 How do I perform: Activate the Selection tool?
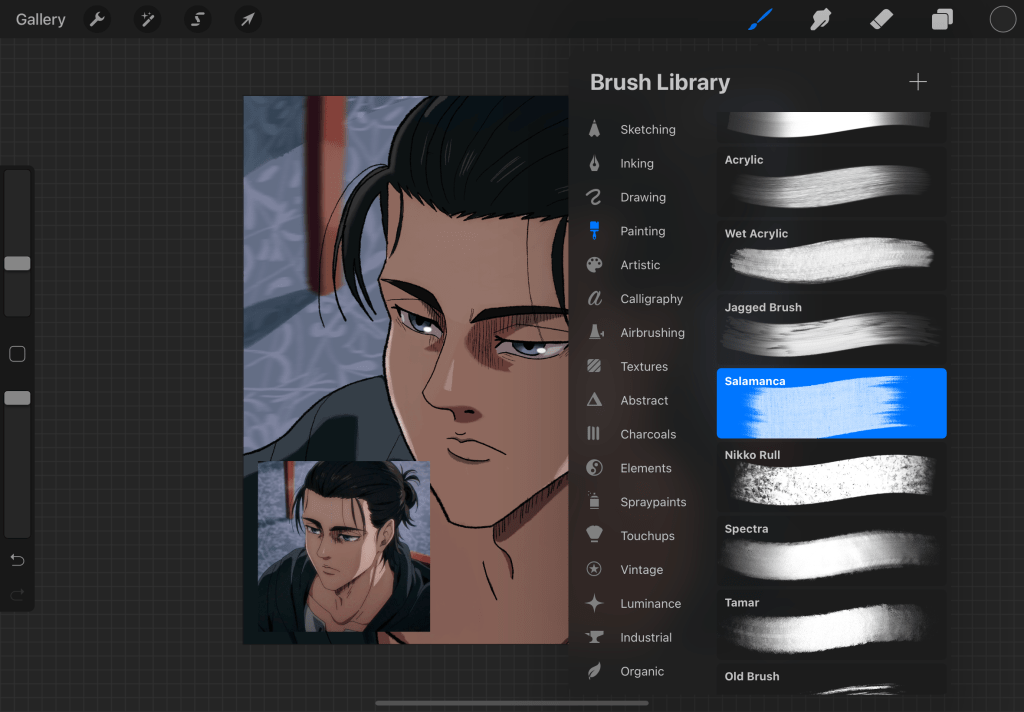pos(197,19)
